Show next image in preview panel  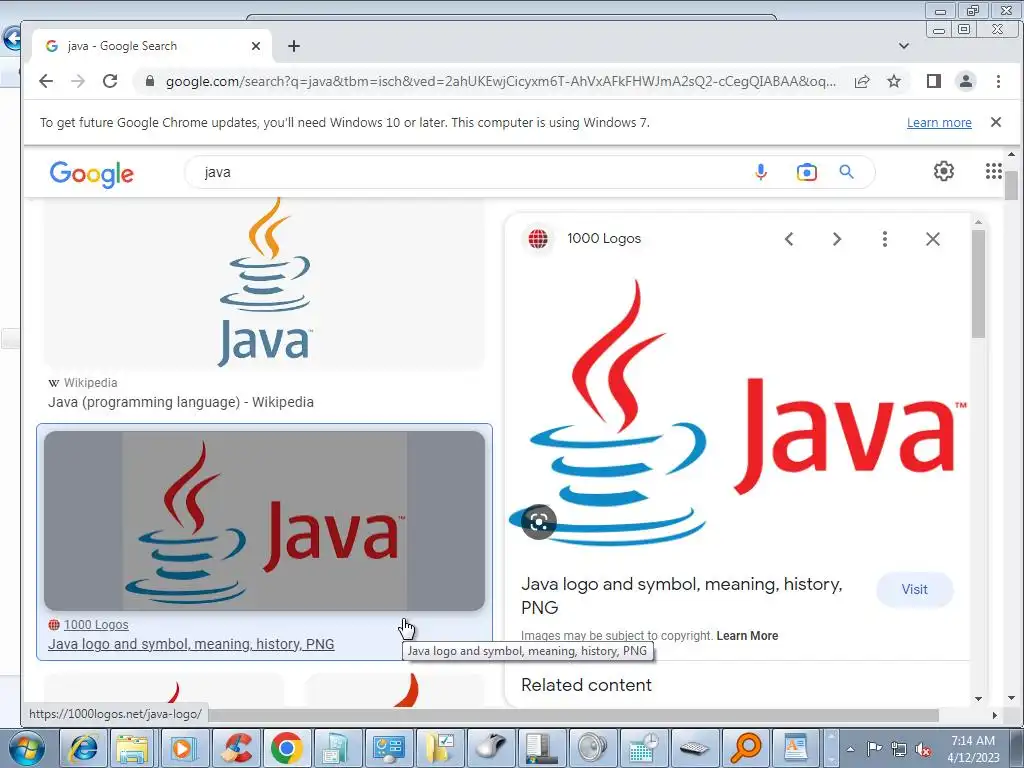pos(837,239)
